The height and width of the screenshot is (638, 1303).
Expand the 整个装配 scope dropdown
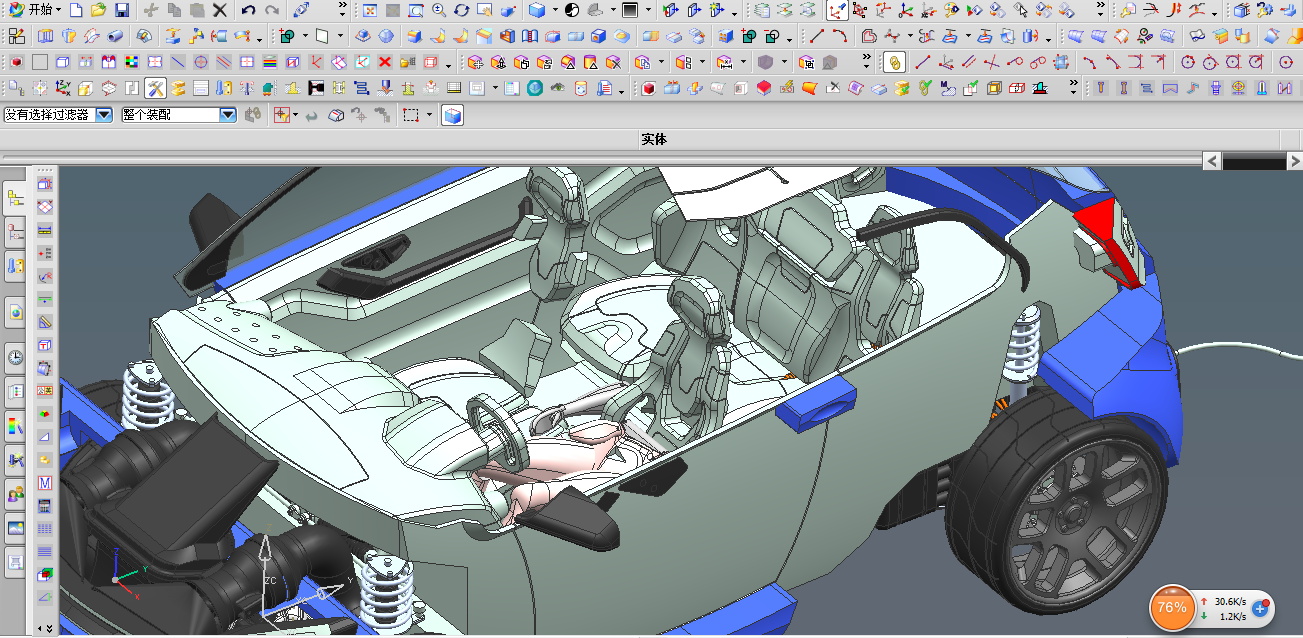228,115
